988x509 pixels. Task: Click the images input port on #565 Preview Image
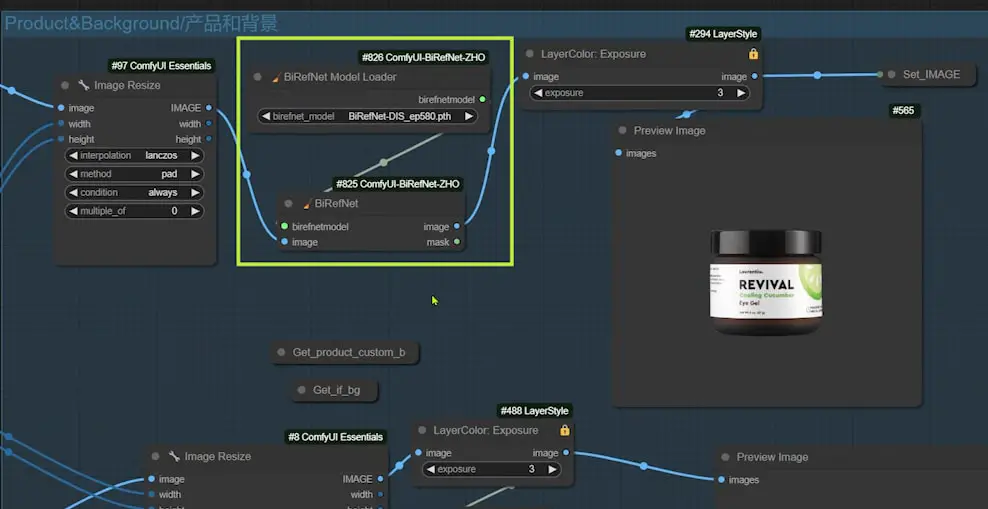618,153
